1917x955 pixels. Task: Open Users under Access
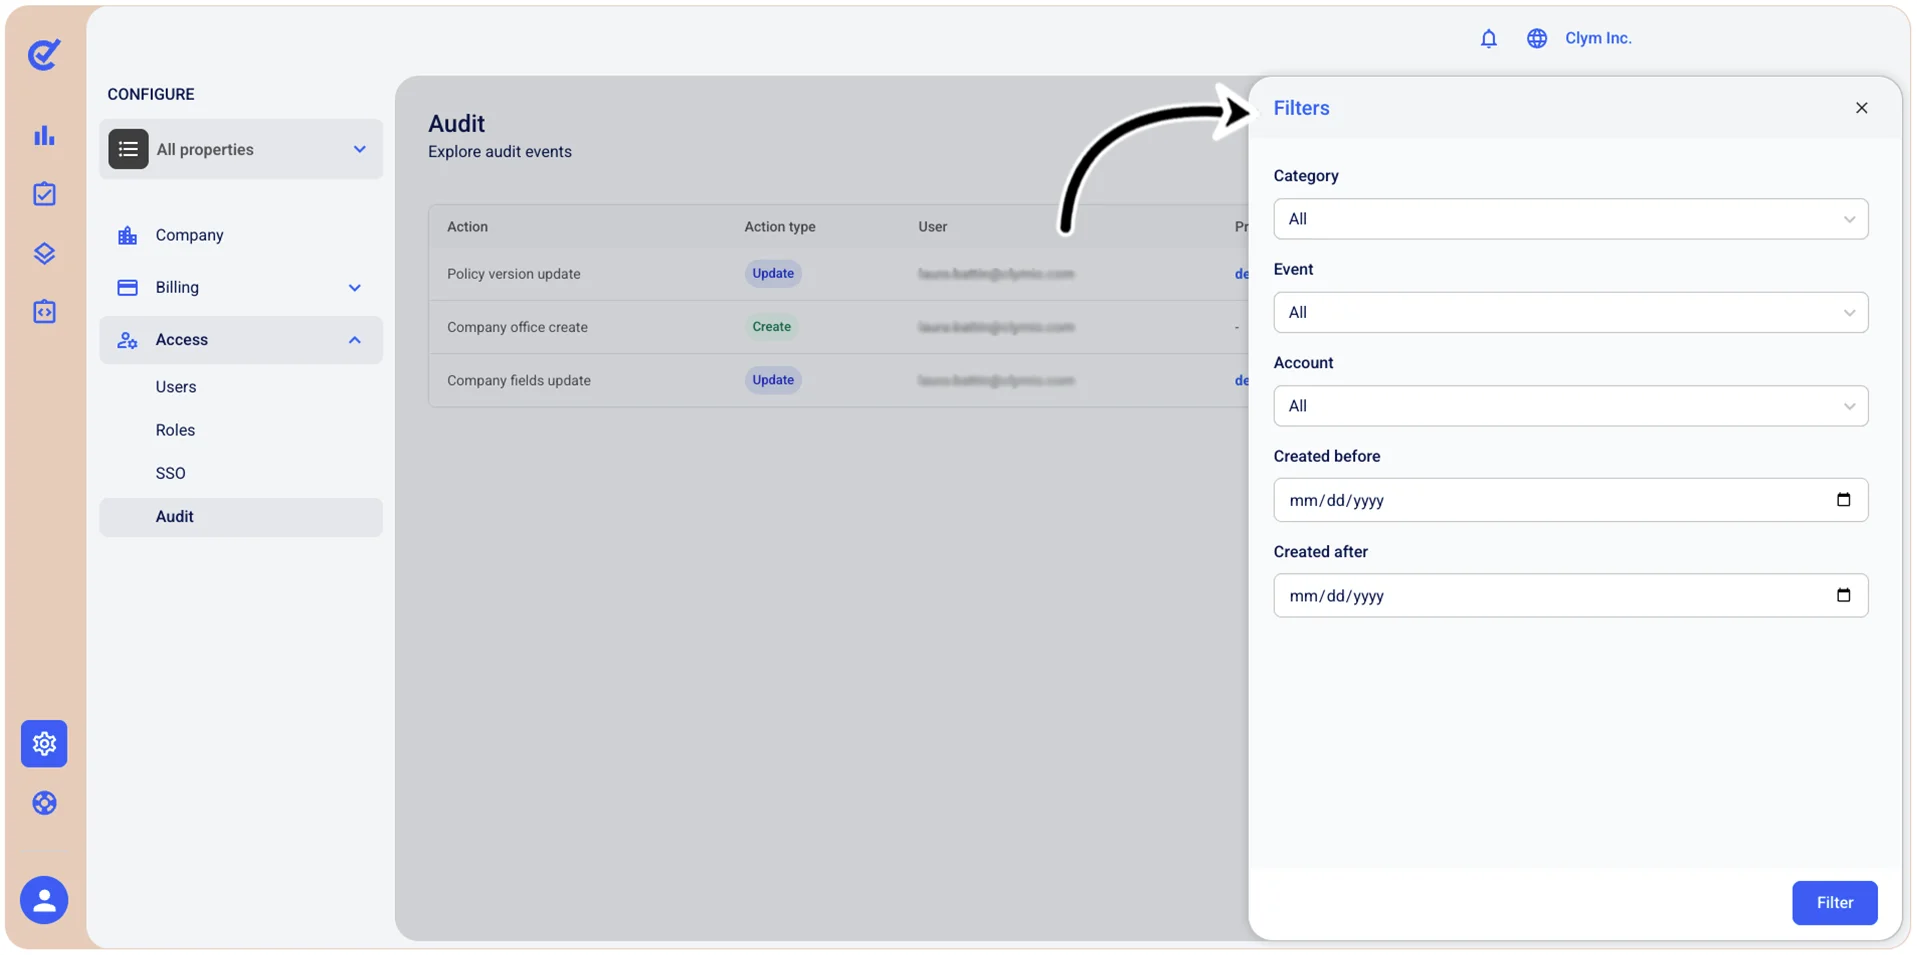[x=176, y=387]
